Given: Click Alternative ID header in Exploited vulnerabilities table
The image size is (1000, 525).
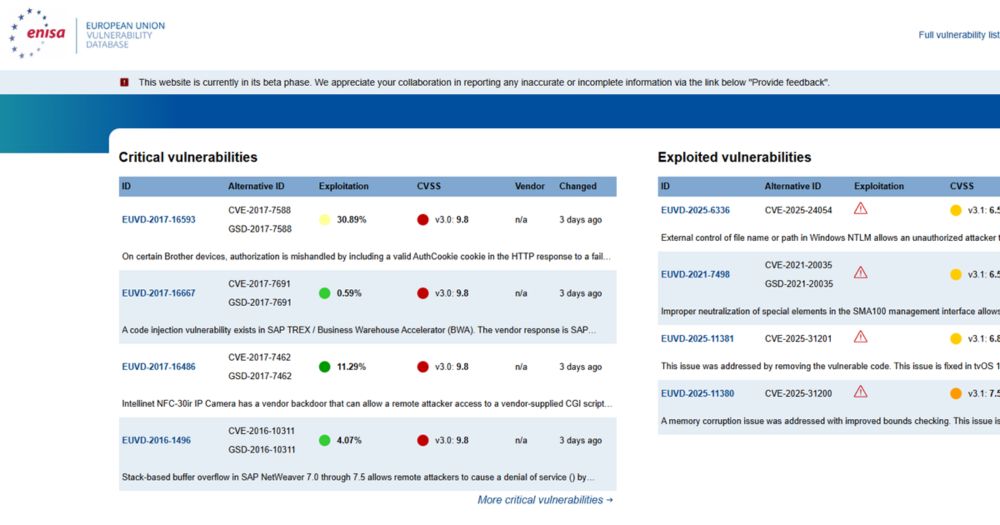Looking at the screenshot, I should [793, 186].
